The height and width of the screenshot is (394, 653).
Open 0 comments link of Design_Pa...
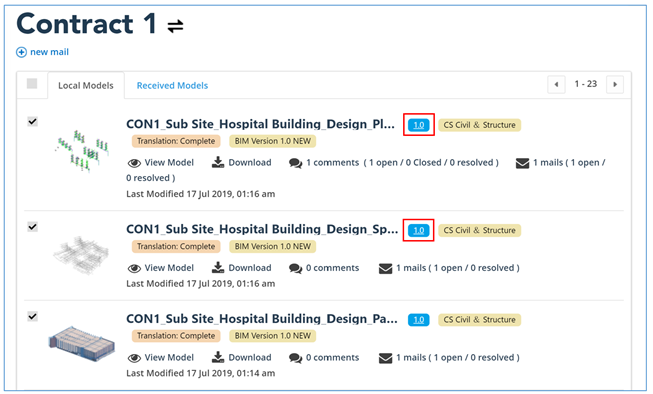pos(332,357)
